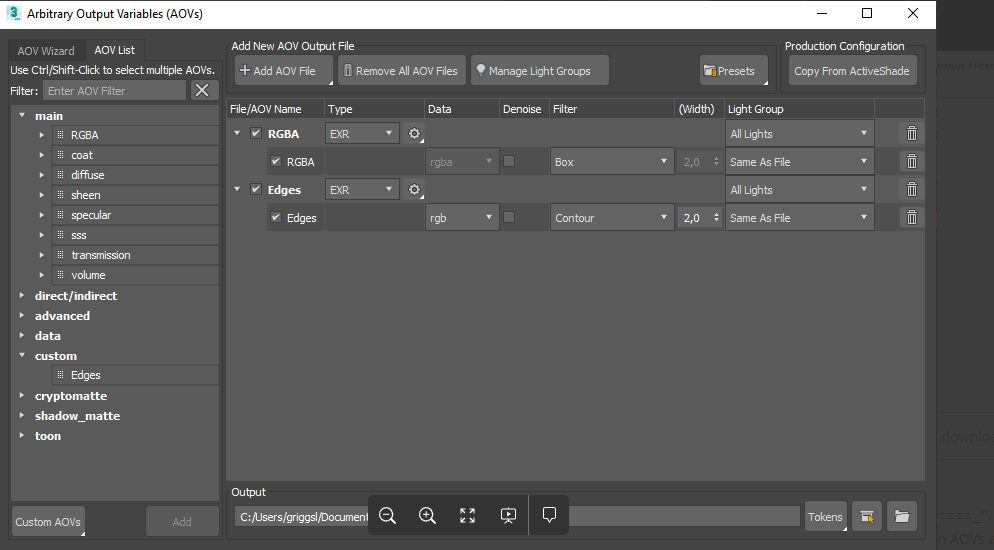
Task: Open the output folder icon
Action: (902, 516)
